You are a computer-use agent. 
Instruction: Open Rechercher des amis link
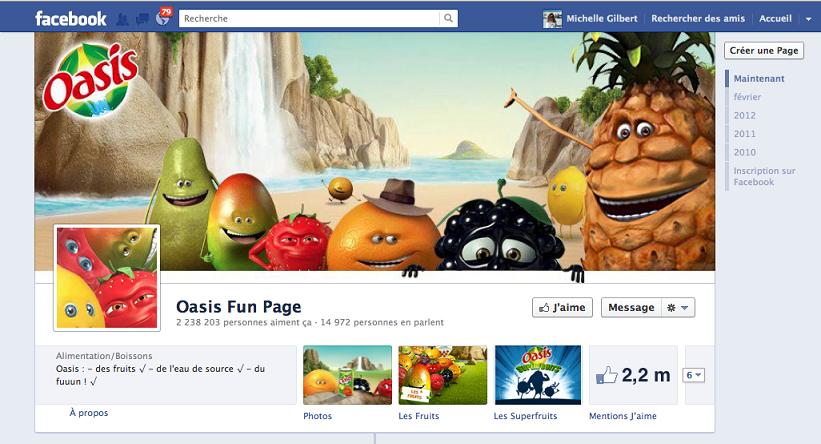698,18
